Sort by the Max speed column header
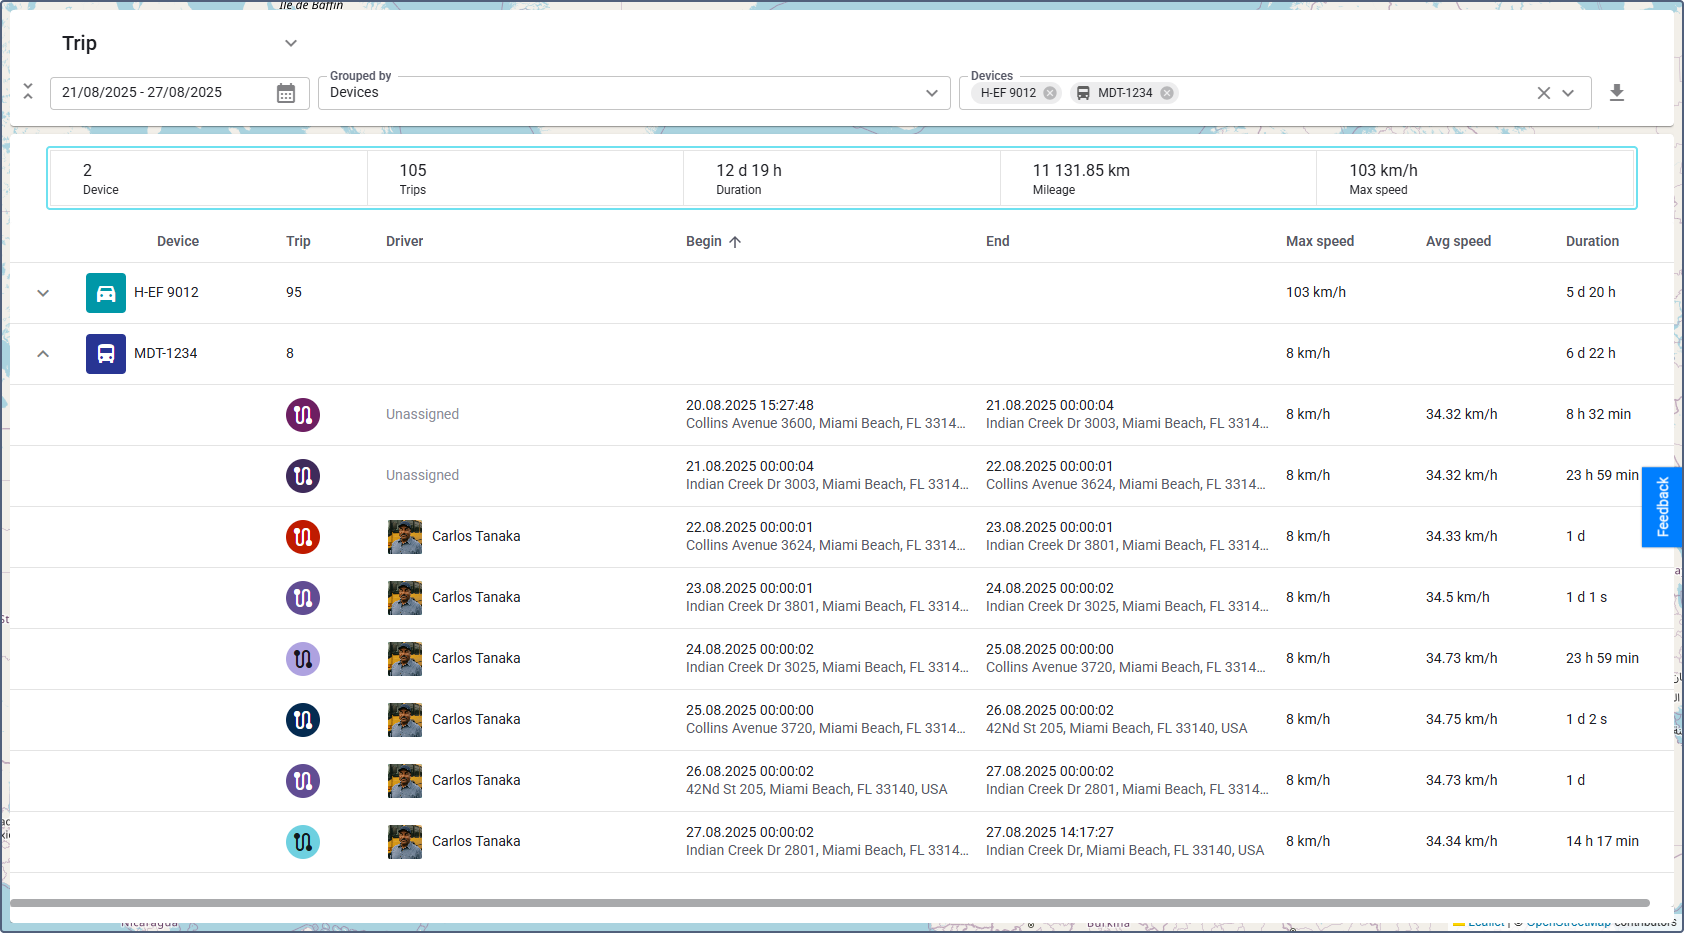1684x933 pixels. coord(1319,241)
